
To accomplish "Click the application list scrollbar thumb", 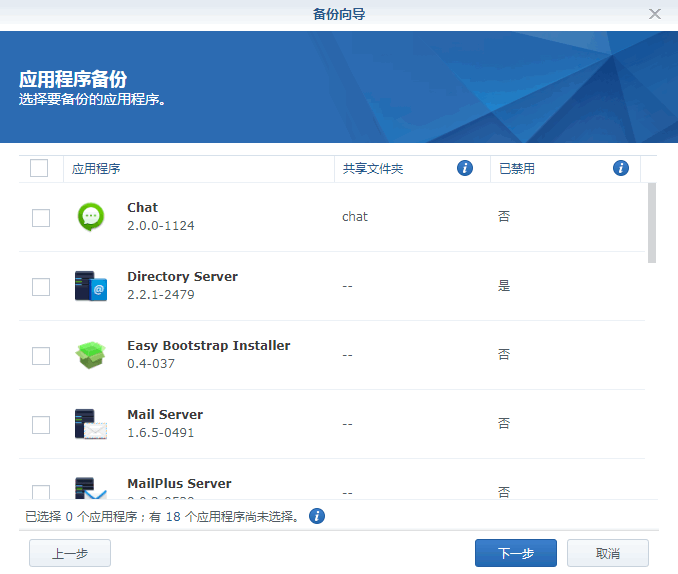I will 652,223.
